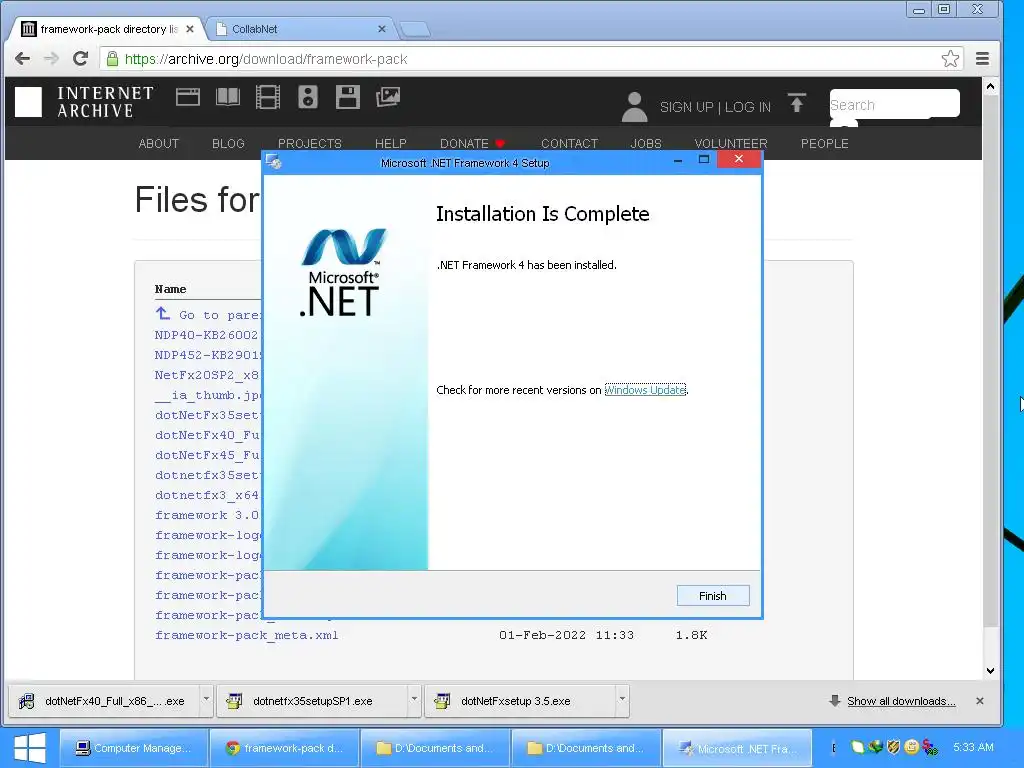Switch to Microsoft .NET Framework taskbar item
Screen dimensions: 1024x768
(737, 748)
